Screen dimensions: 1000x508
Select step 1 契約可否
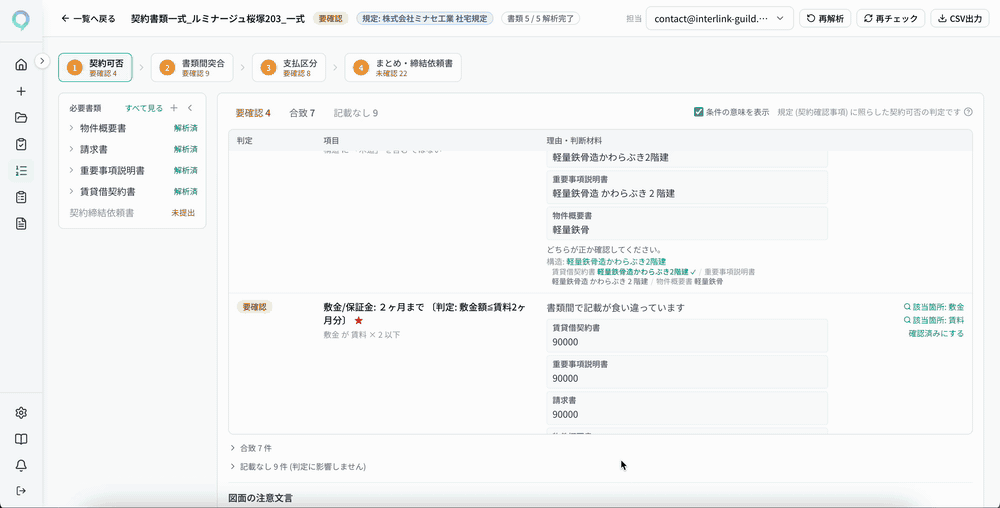coord(96,68)
